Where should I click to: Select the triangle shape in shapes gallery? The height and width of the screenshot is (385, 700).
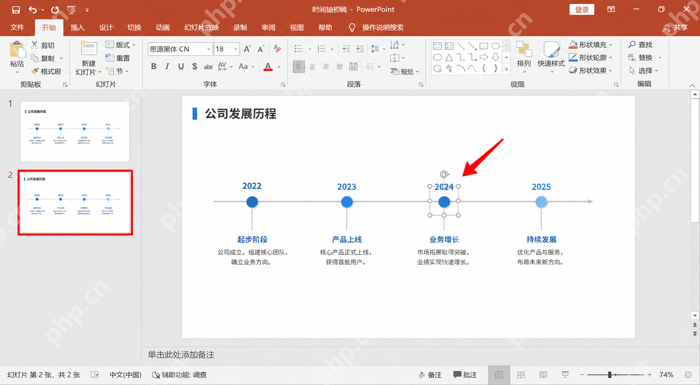click(x=449, y=57)
